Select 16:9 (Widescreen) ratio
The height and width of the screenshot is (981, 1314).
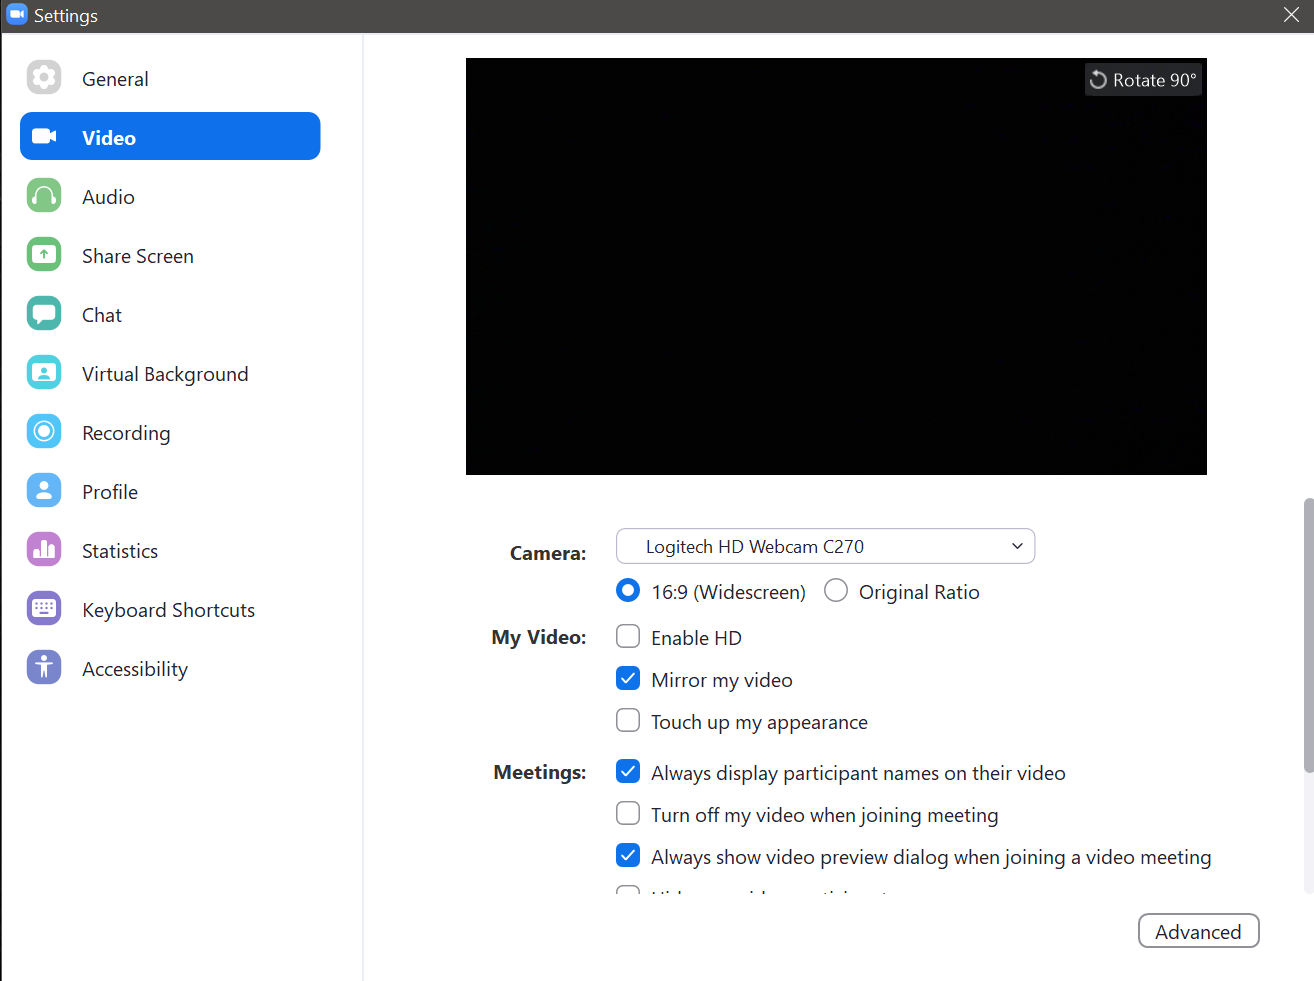pyautogui.click(x=628, y=590)
